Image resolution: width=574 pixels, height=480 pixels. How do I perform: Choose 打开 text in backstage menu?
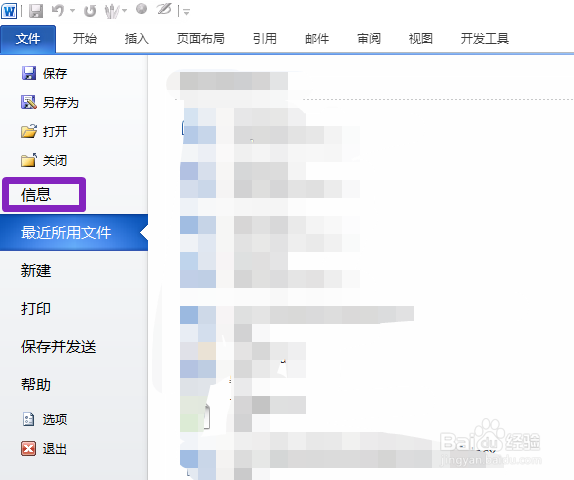(x=55, y=131)
